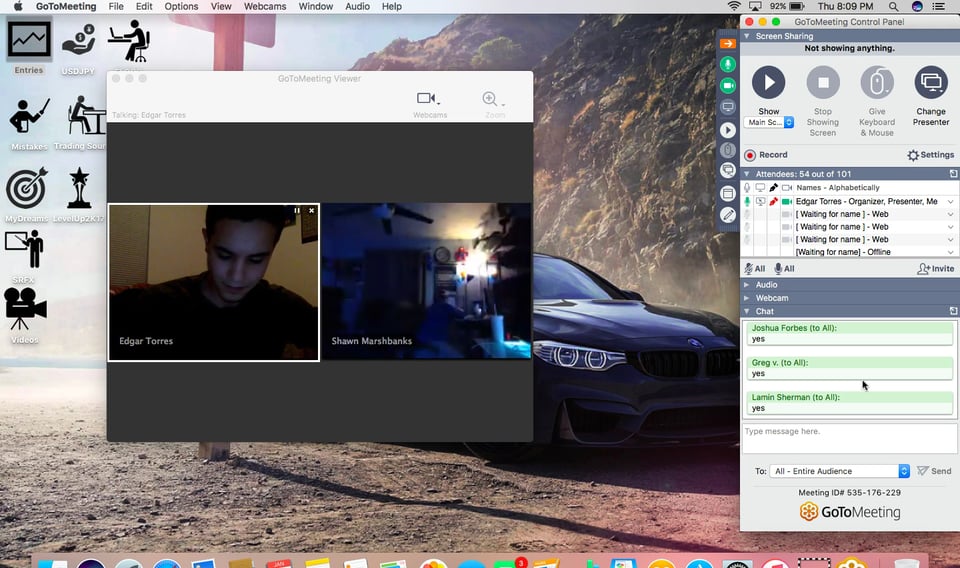Click Lamin Sherman chat message
Screen dimensions: 960x568
click(x=849, y=403)
